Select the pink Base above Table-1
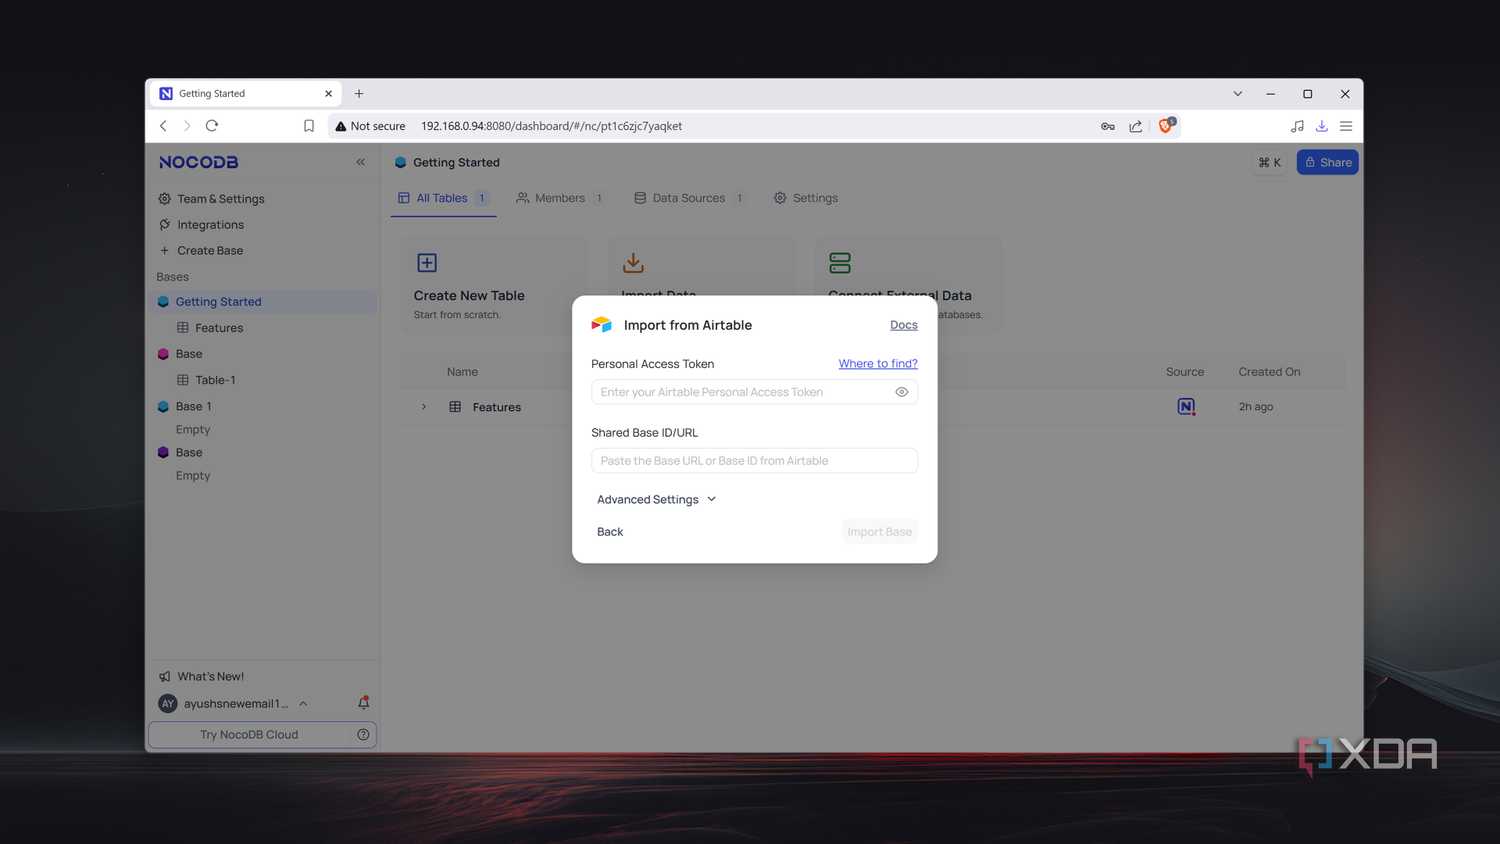Viewport: 1500px width, 844px height. click(x=188, y=354)
